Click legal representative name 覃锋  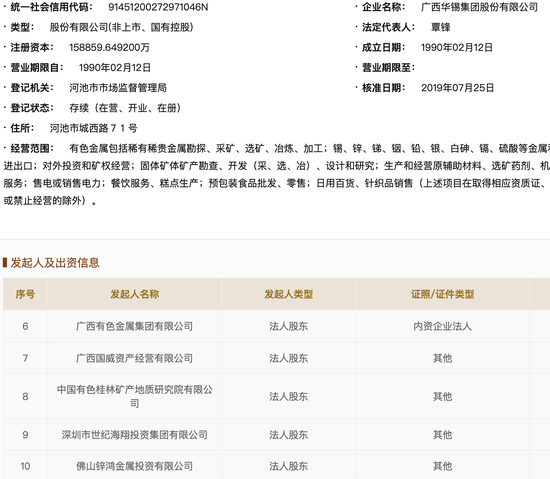(441, 27)
